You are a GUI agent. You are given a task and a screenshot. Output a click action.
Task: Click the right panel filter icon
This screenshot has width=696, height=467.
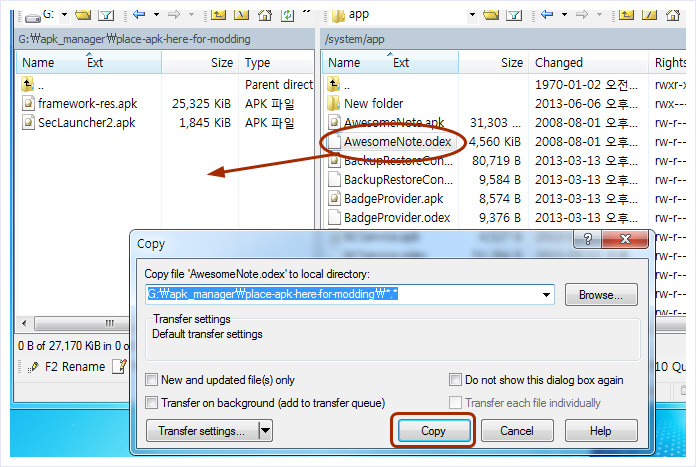click(515, 15)
